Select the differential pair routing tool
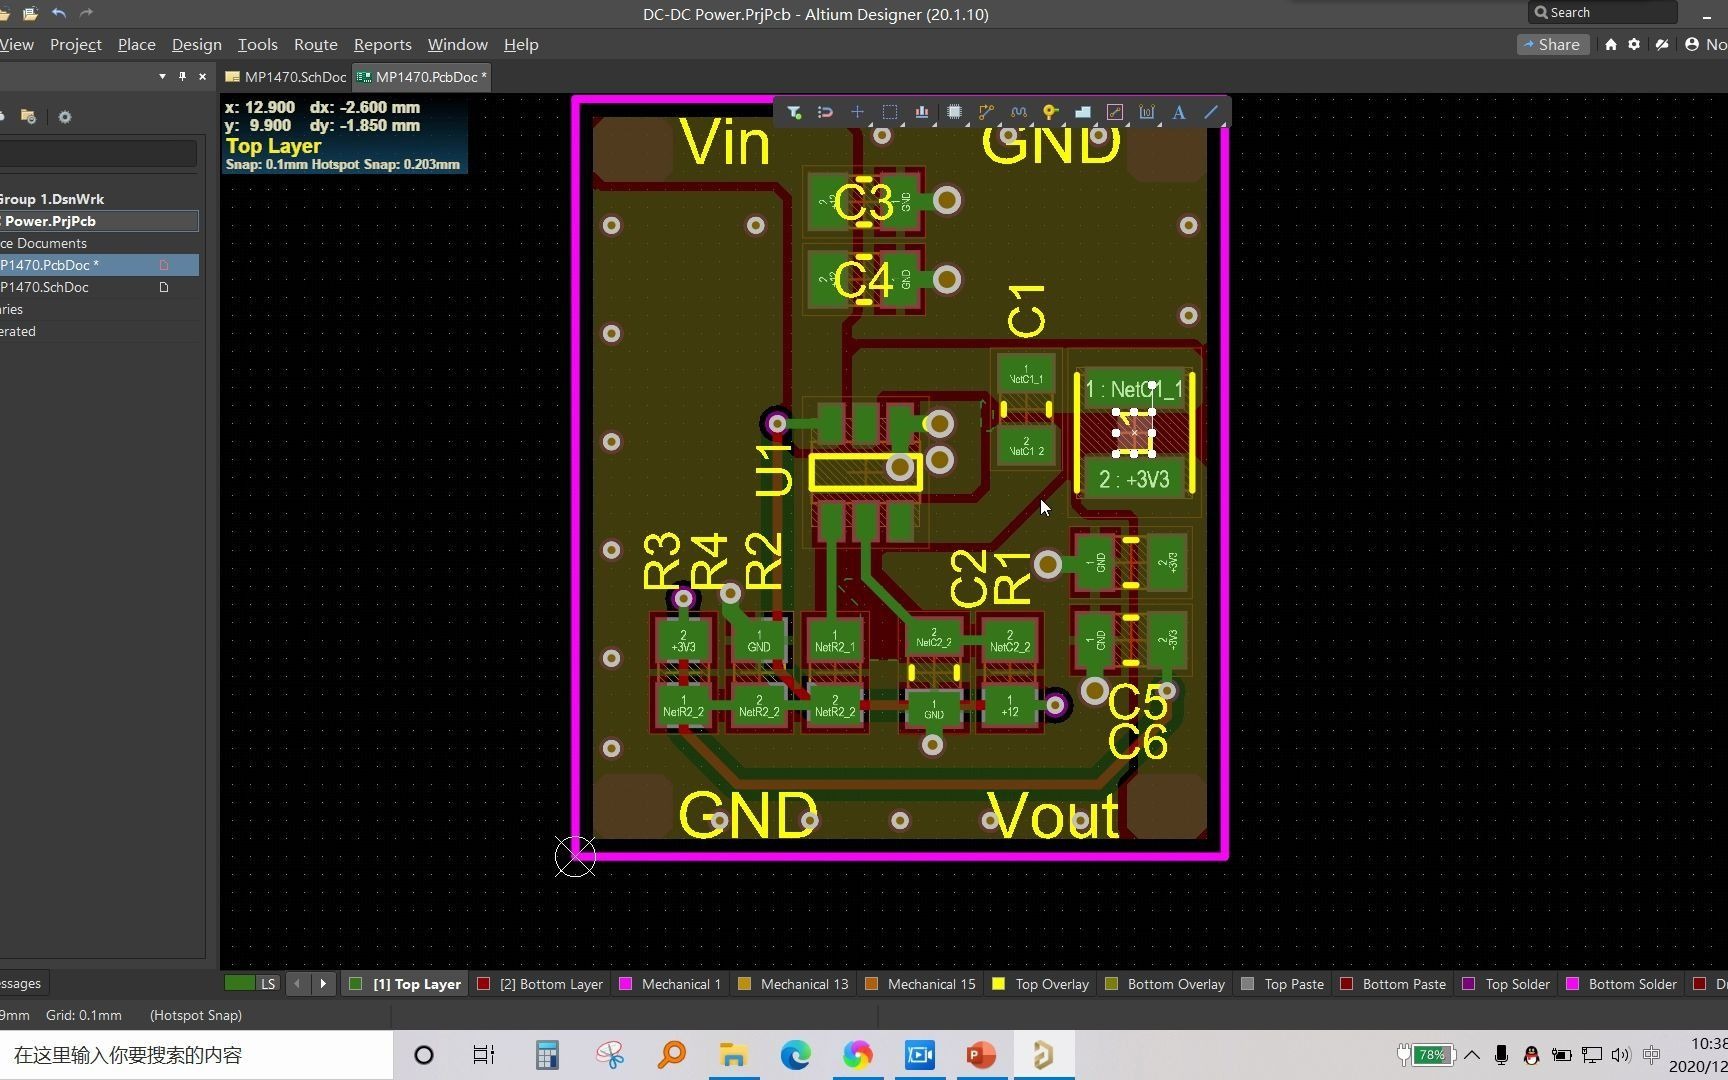 [1019, 112]
